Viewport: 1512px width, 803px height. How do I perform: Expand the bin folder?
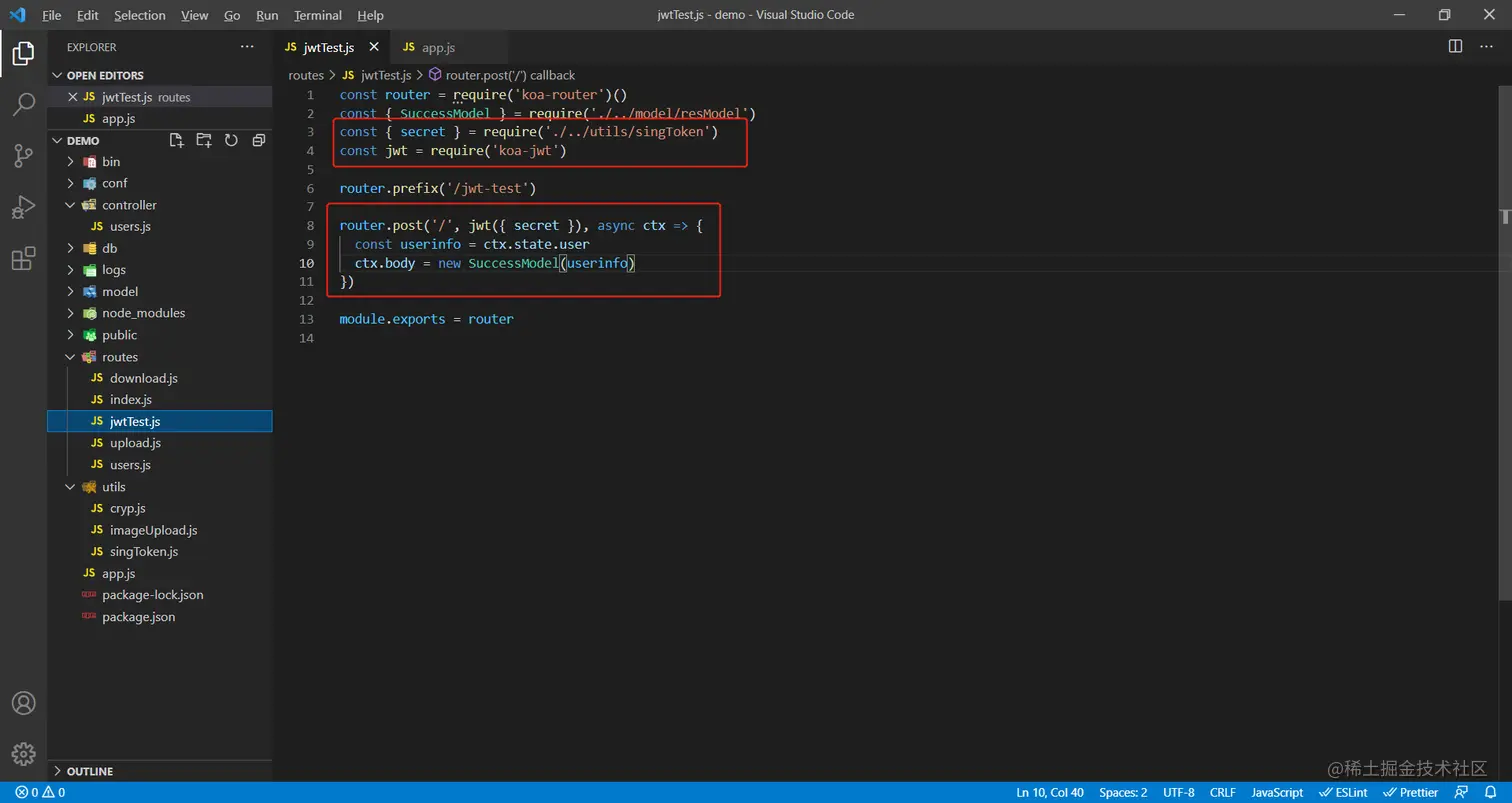160,161
